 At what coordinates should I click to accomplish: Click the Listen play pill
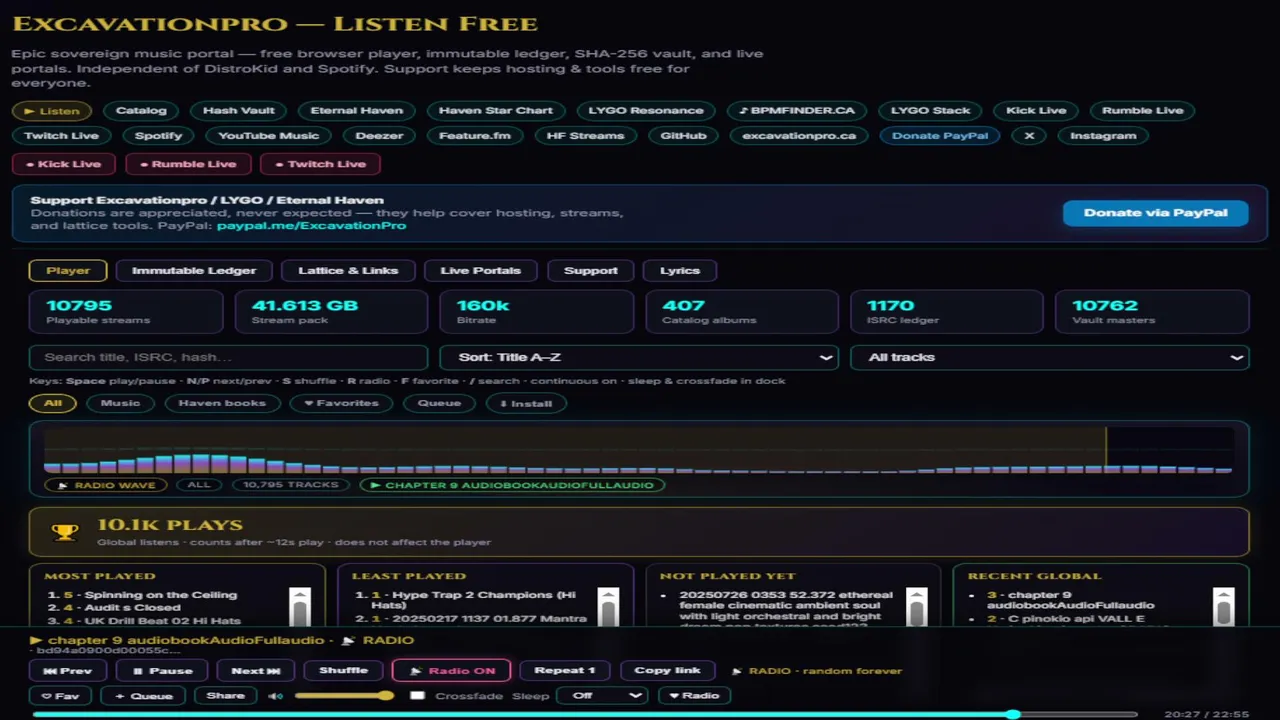(x=52, y=111)
